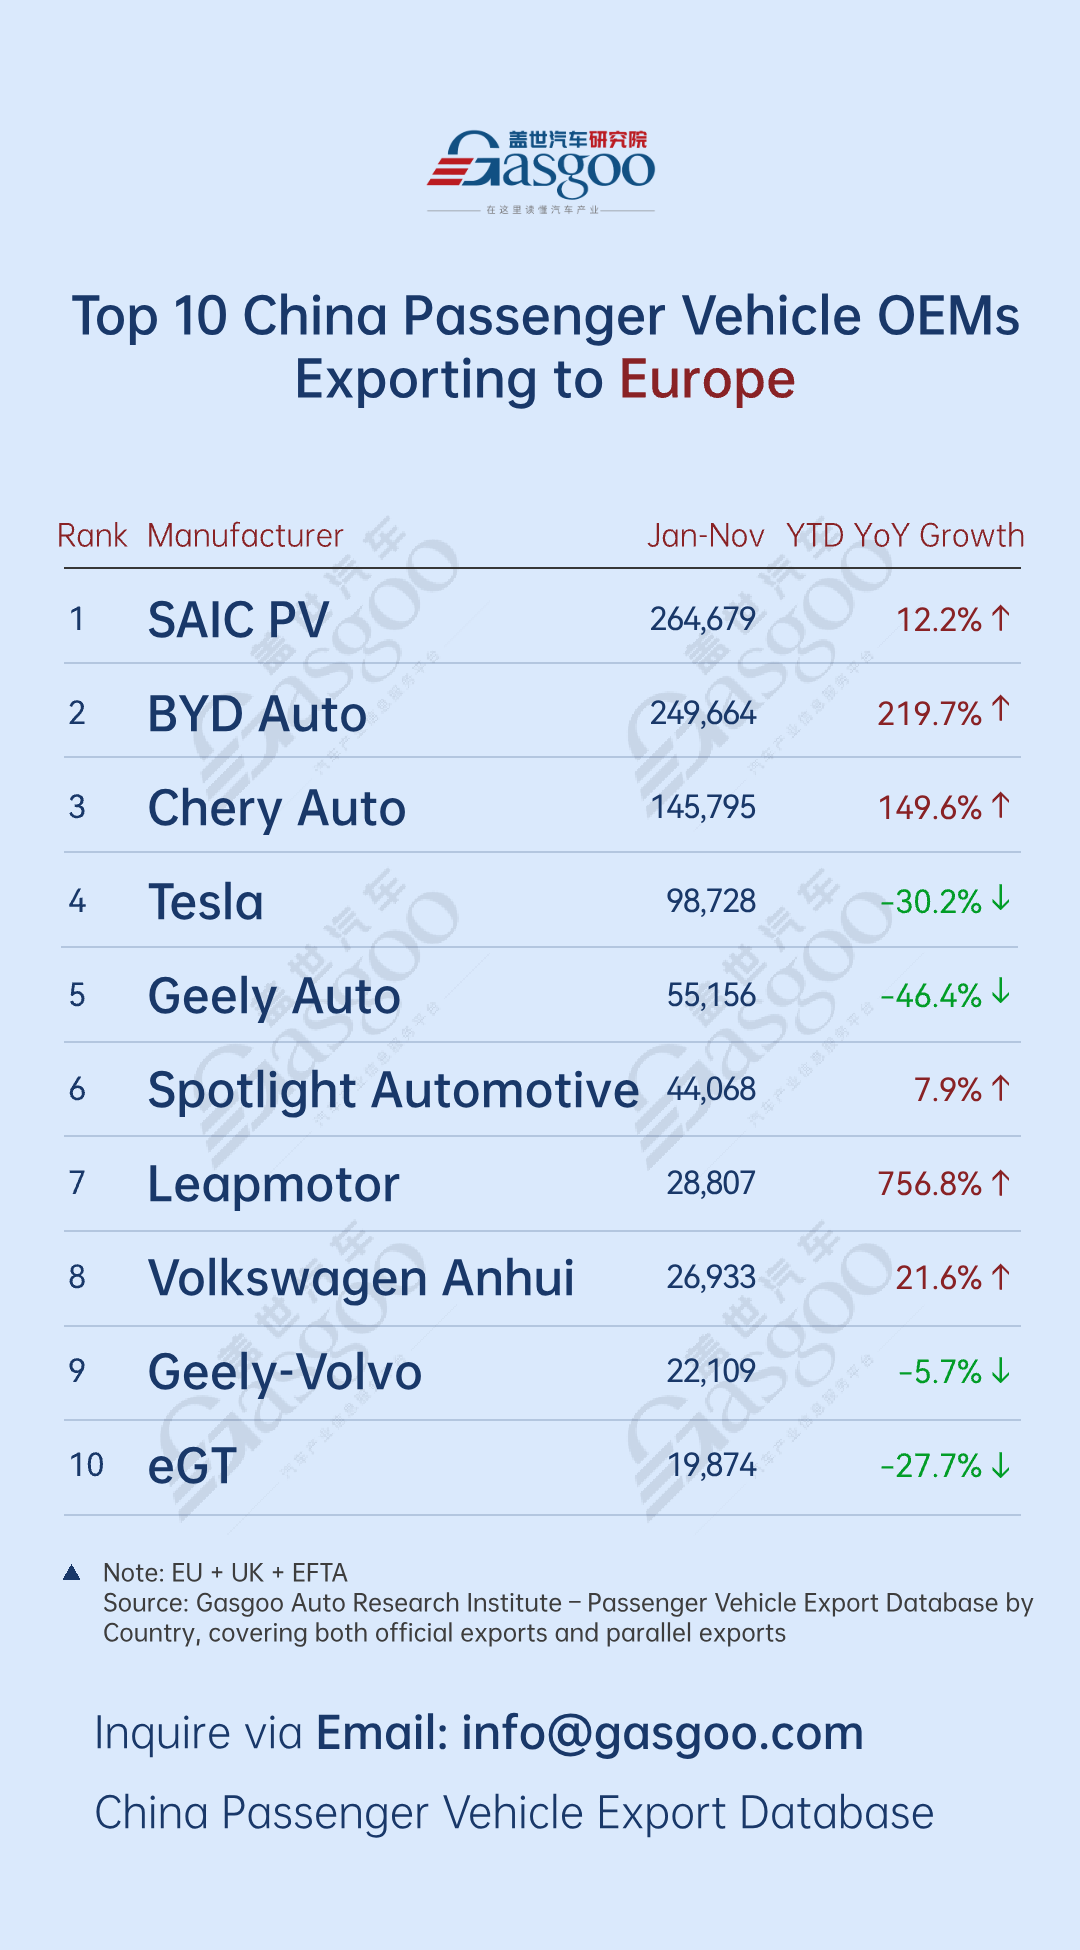Click the YTD YoY Growth header
1080x1950 pixels.
click(905, 536)
